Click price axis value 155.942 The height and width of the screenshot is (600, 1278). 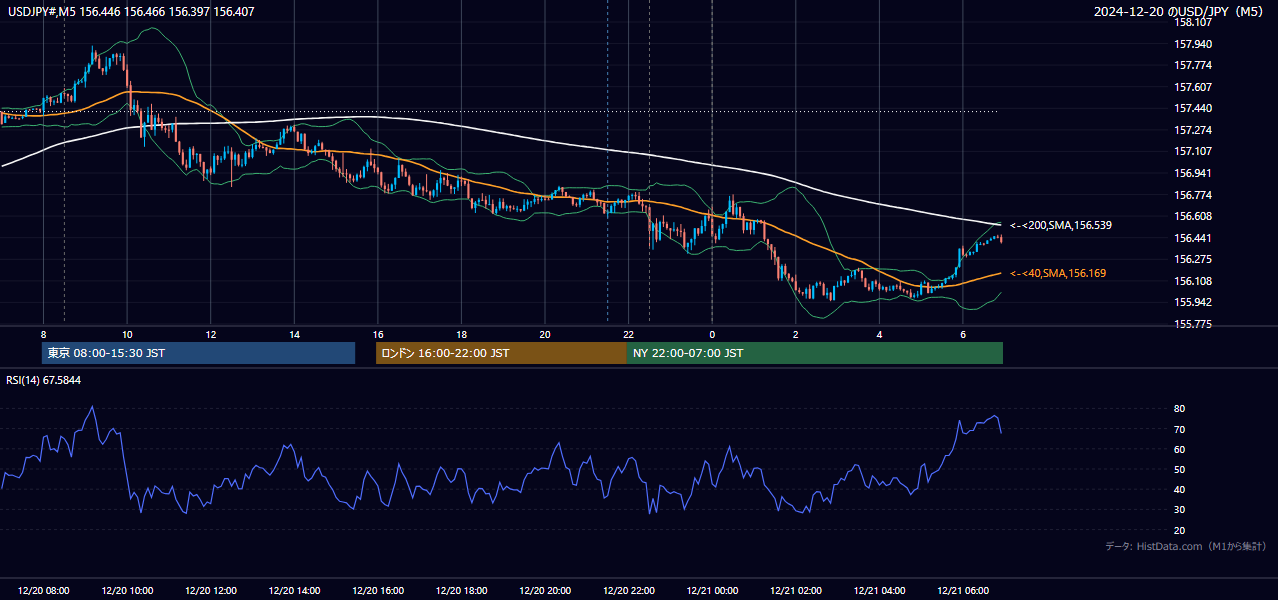[x=1193, y=302]
